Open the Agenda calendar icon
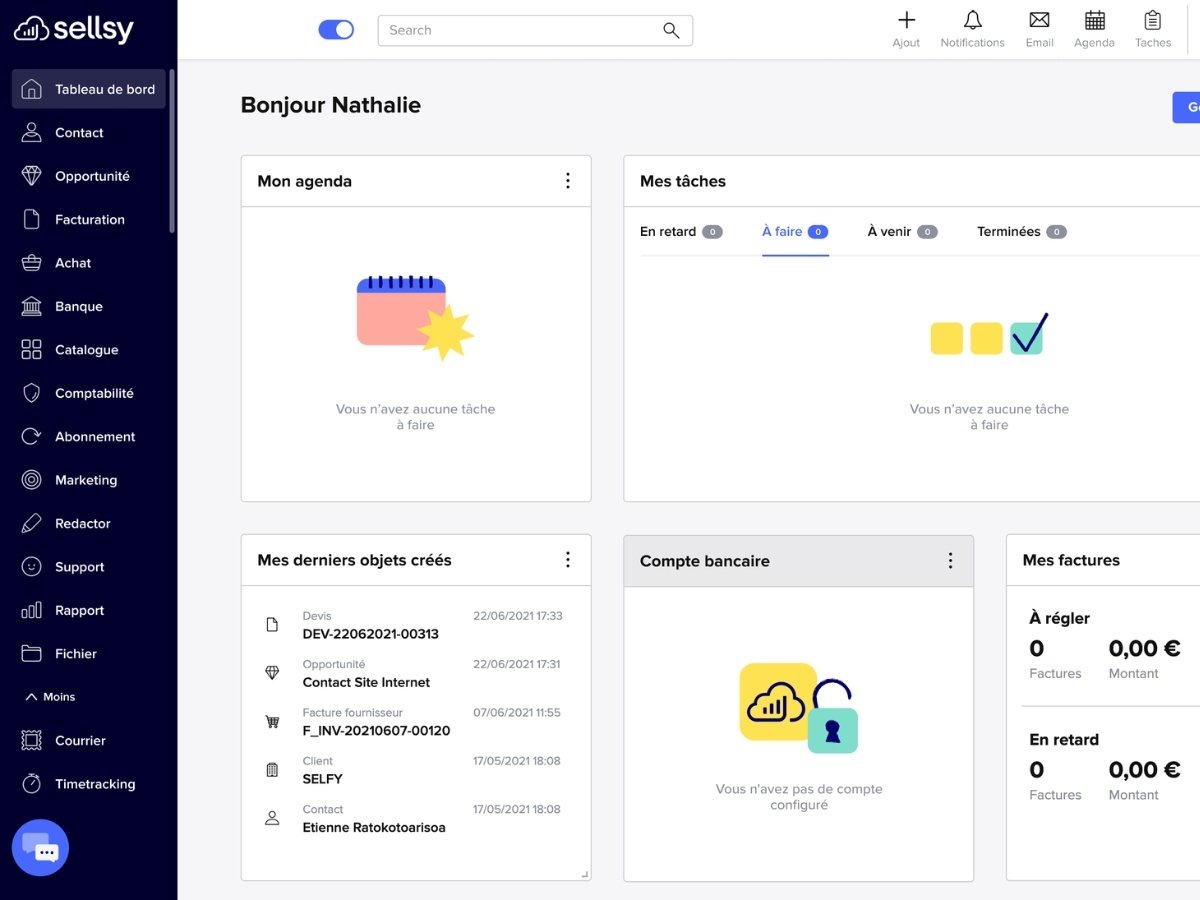 tap(1094, 20)
